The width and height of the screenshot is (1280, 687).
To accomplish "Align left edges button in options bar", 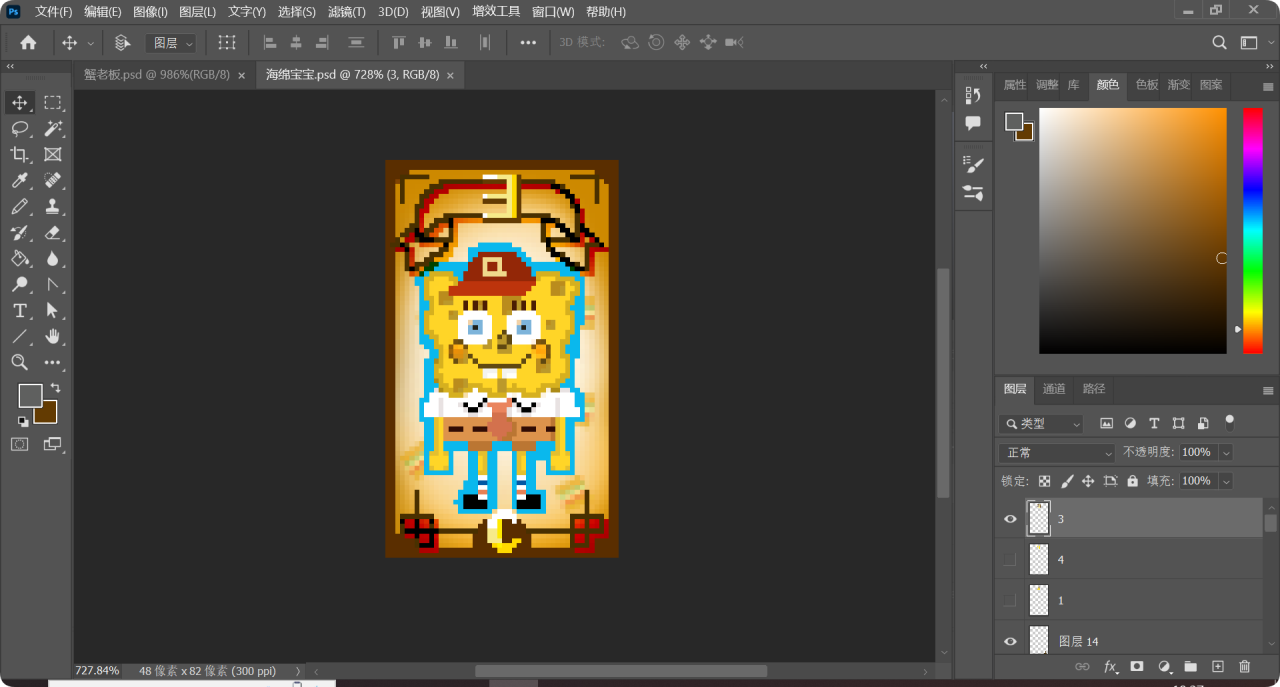I will pyautogui.click(x=270, y=43).
